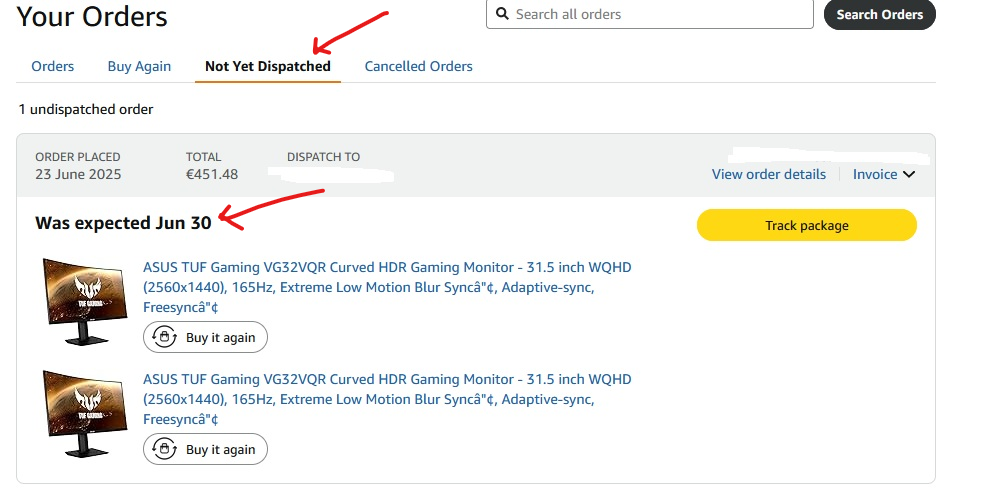Open the Buy Again tab
This screenshot has height=502, width=994.
tap(139, 67)
